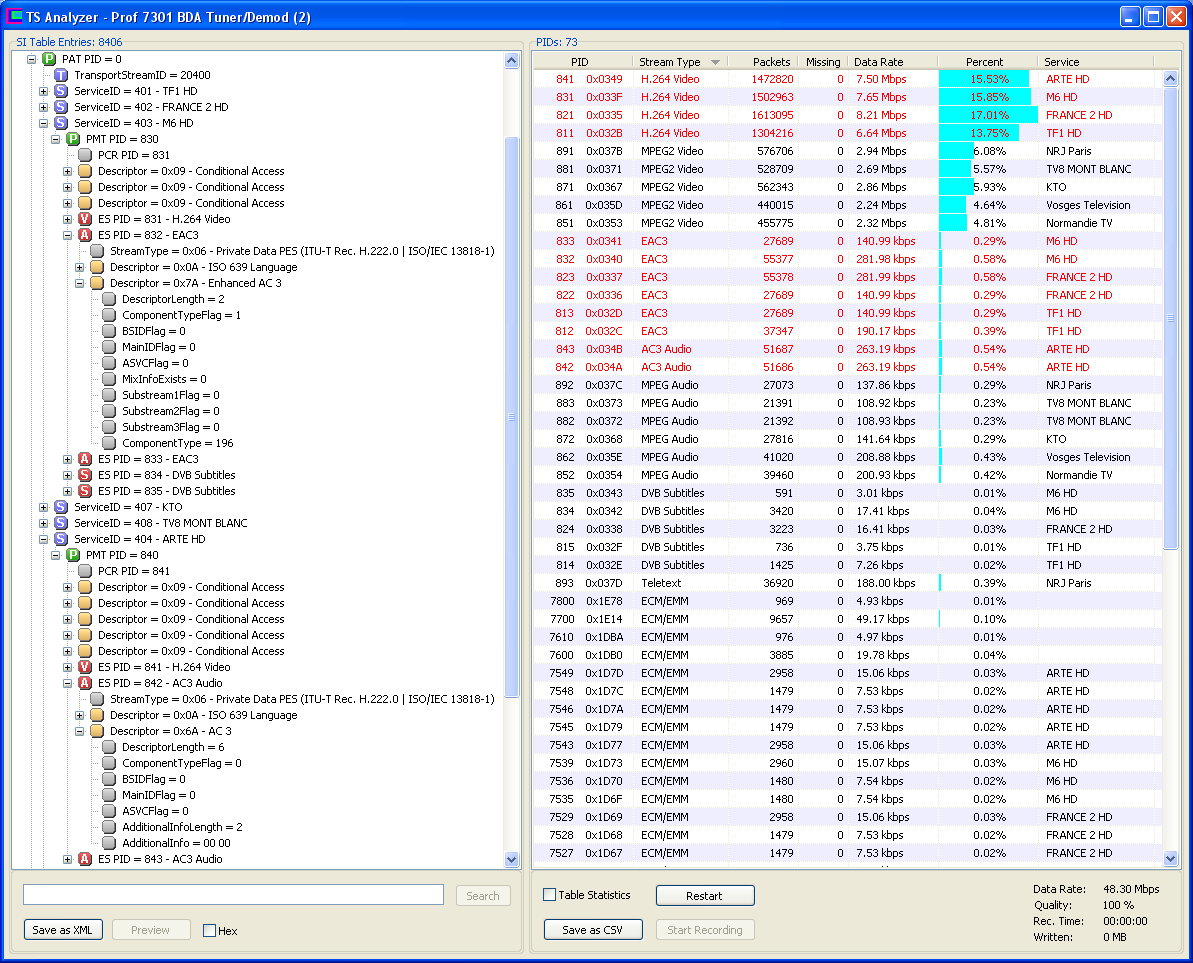Click the TS Analyzer title bar app icon
This screenshot has width=1193, height=963.
[x=14, y=16]
